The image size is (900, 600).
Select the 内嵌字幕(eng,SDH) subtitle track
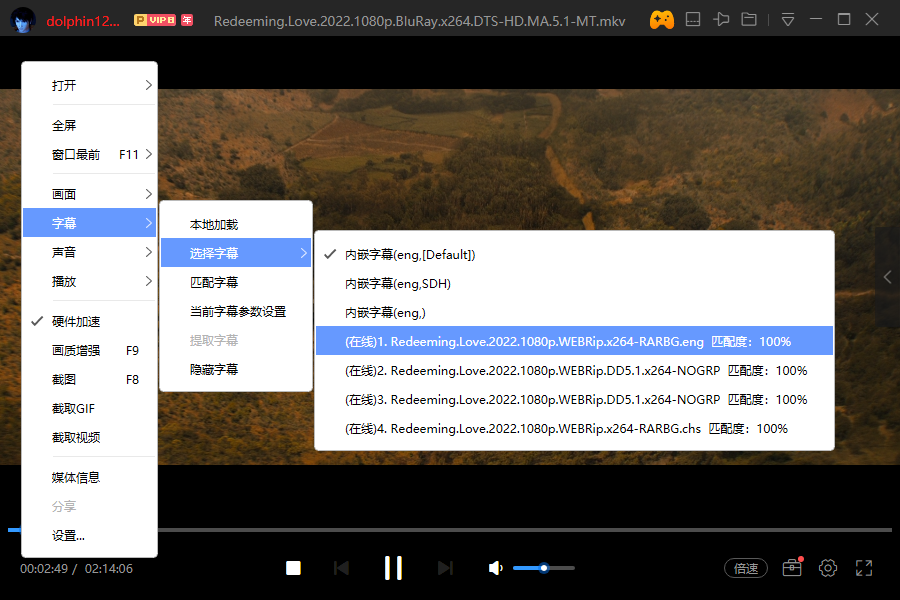pos(406,283)
